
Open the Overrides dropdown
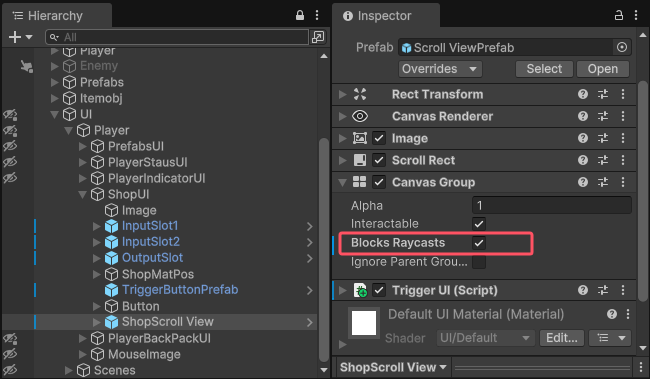pos(440,69)
